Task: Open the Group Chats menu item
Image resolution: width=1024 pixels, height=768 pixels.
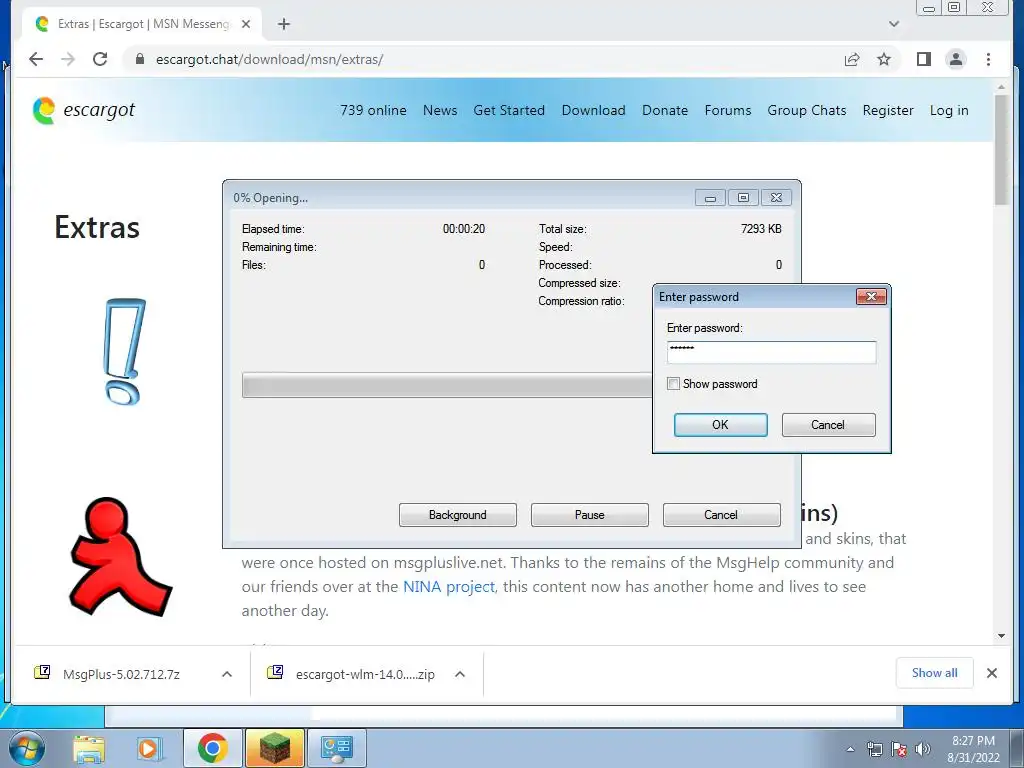Action: point(807,110)
